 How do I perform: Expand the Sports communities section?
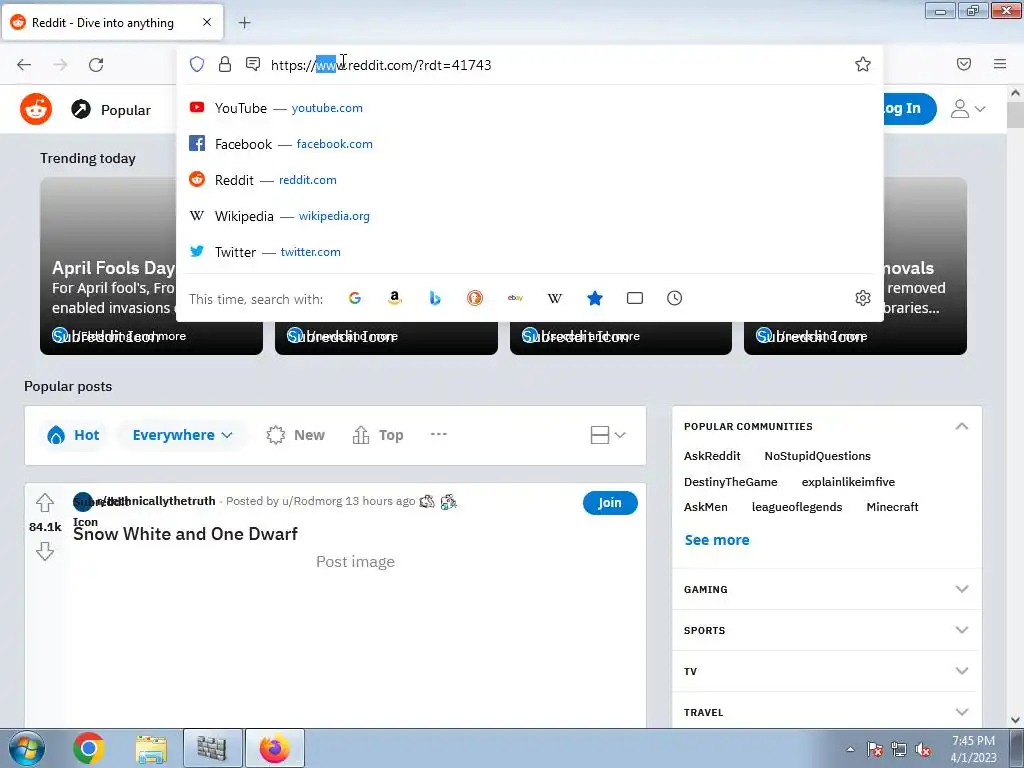(826, 630)
